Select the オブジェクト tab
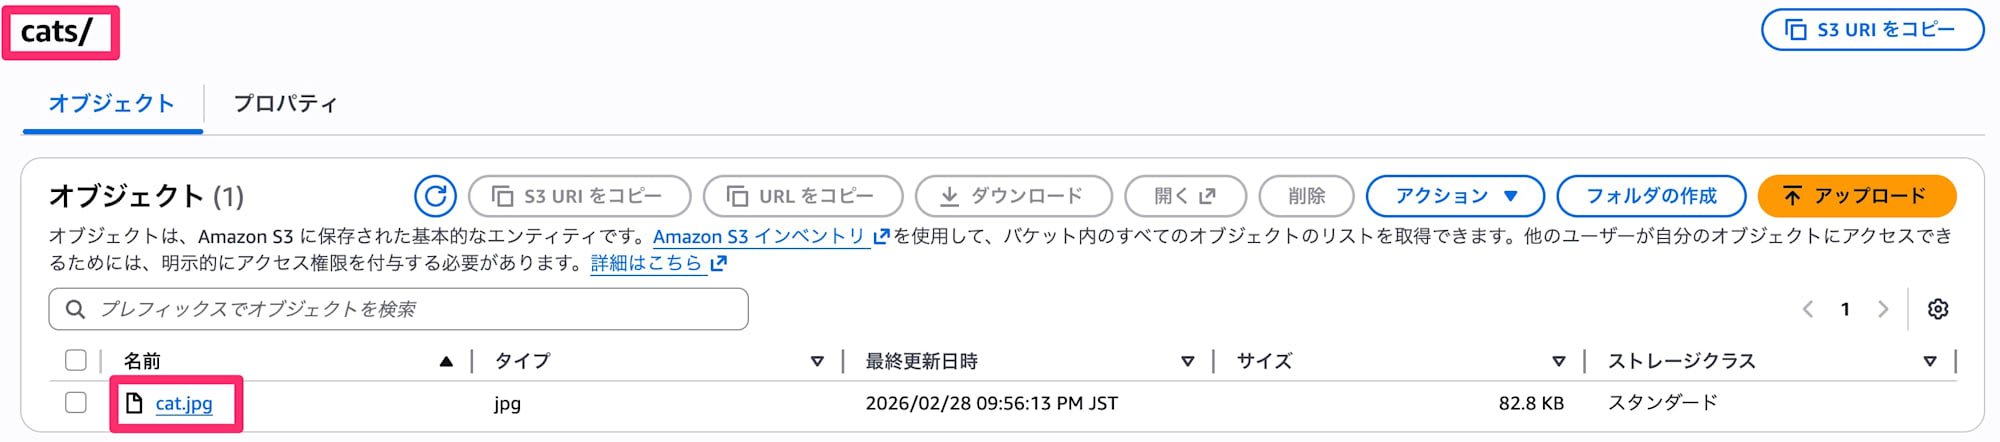This screenshot has width=2000, height=442. click(112, 103)
